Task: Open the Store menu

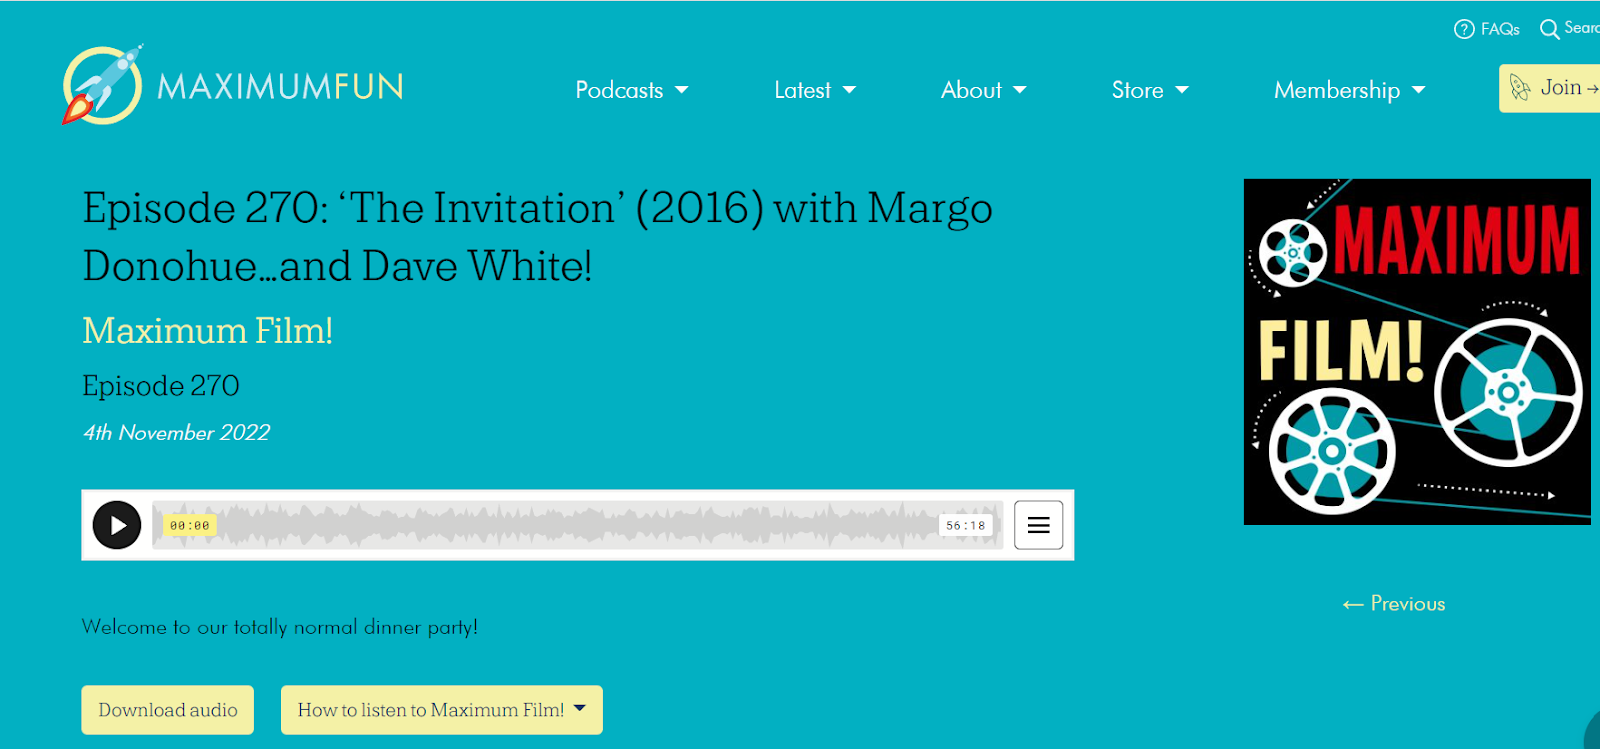Action: tap(1150, 90)
